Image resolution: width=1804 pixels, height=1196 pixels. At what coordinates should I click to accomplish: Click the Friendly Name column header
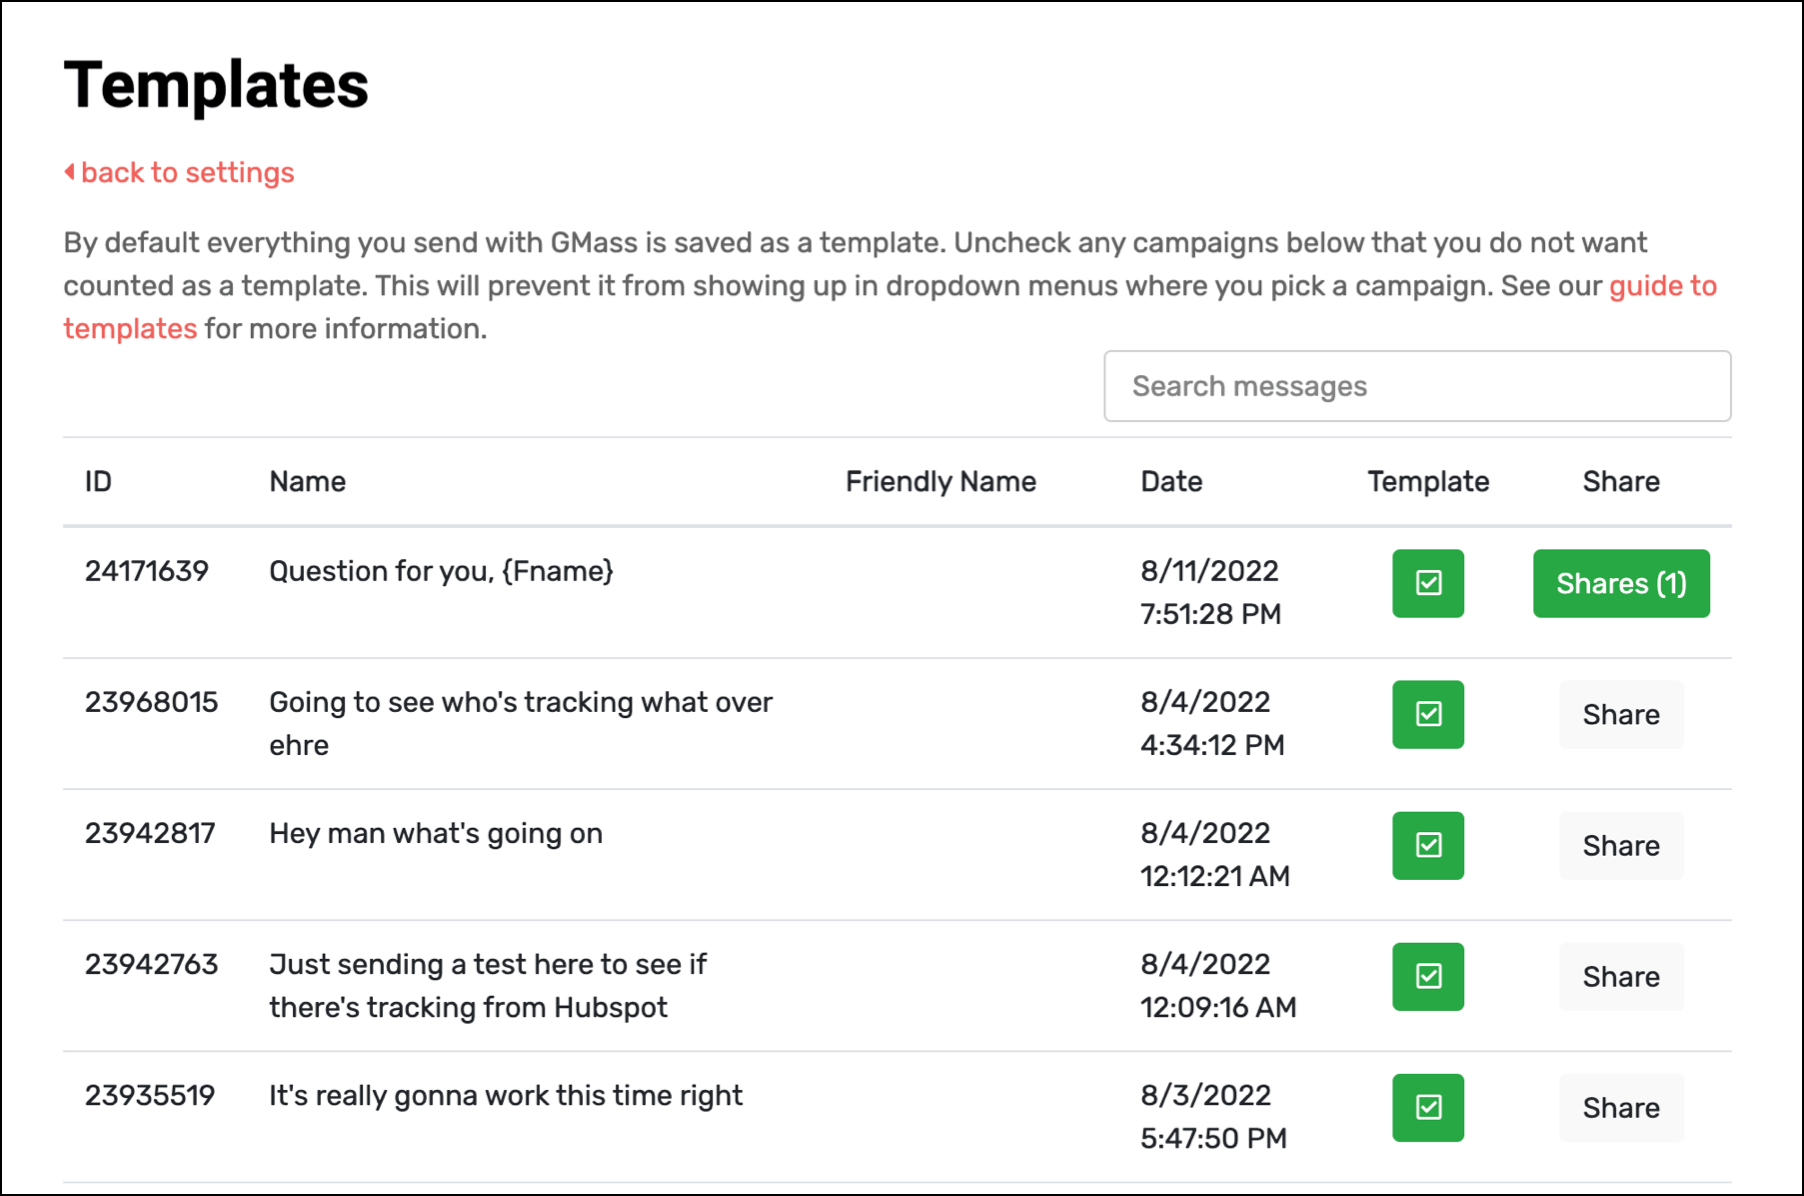pos(940,481)
